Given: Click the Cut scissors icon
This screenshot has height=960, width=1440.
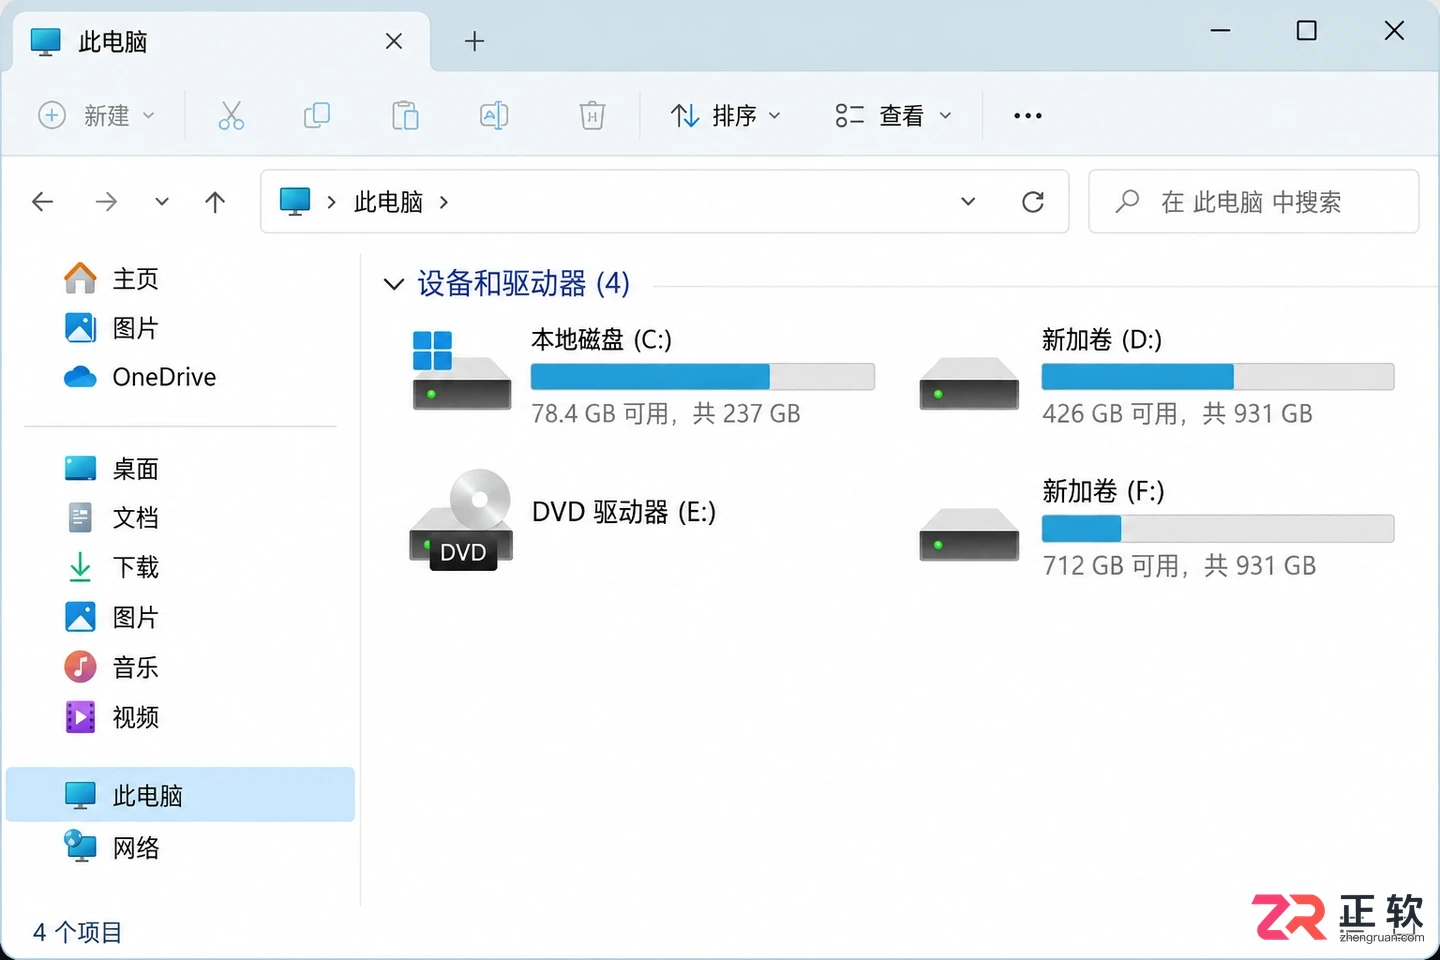Looking at the screenshot, I should coord(231,116).
